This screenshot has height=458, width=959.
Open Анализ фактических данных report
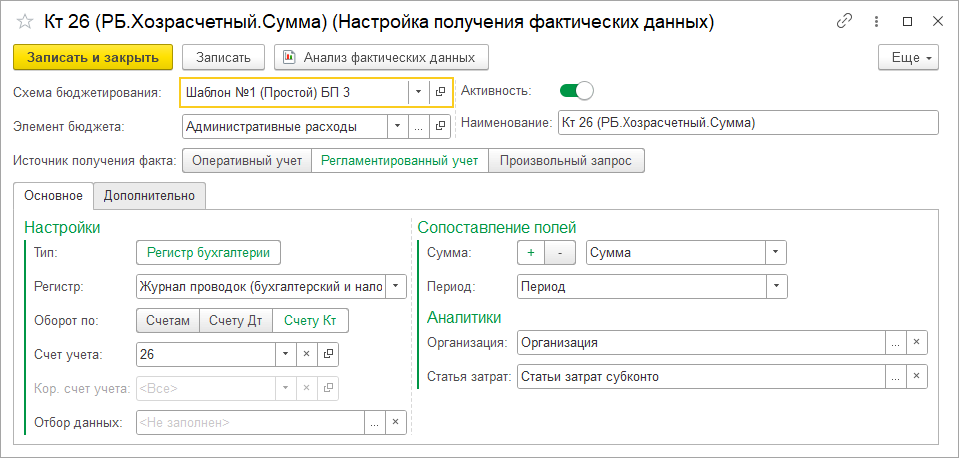(x=381, y=57)
